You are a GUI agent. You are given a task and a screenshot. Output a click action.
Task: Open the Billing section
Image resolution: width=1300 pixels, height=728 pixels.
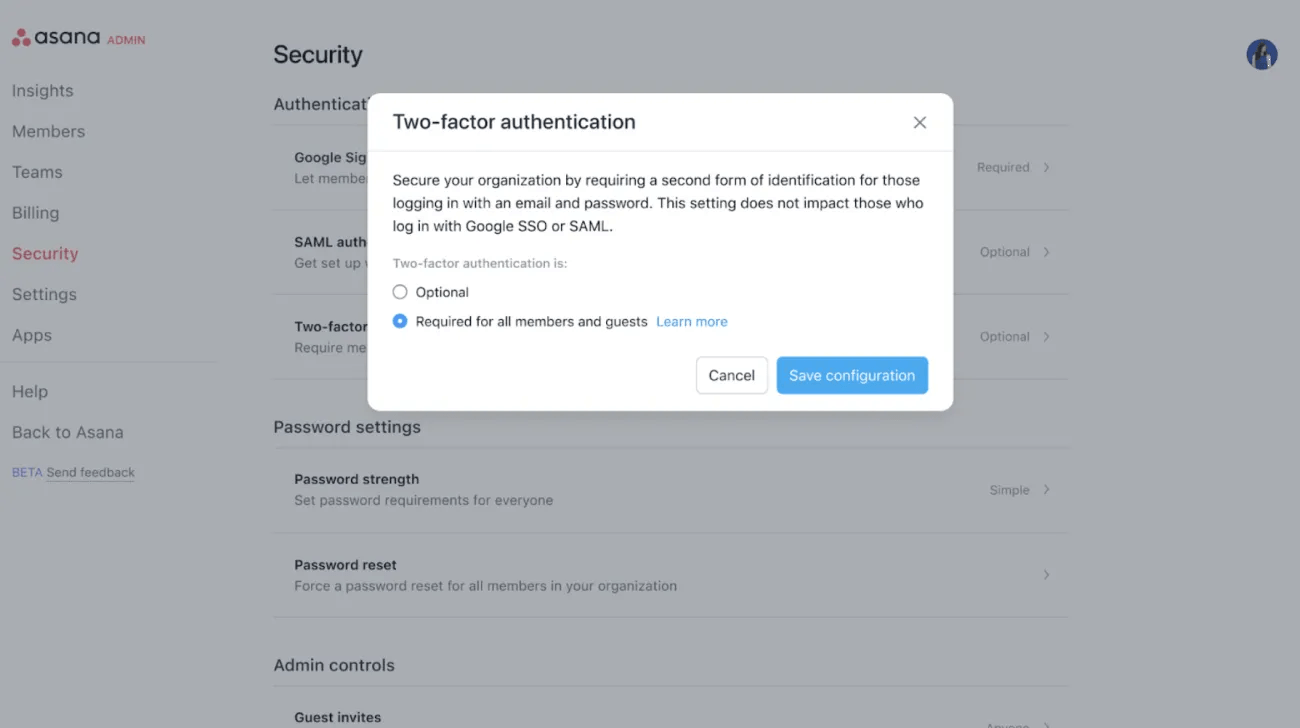(35, 212)
